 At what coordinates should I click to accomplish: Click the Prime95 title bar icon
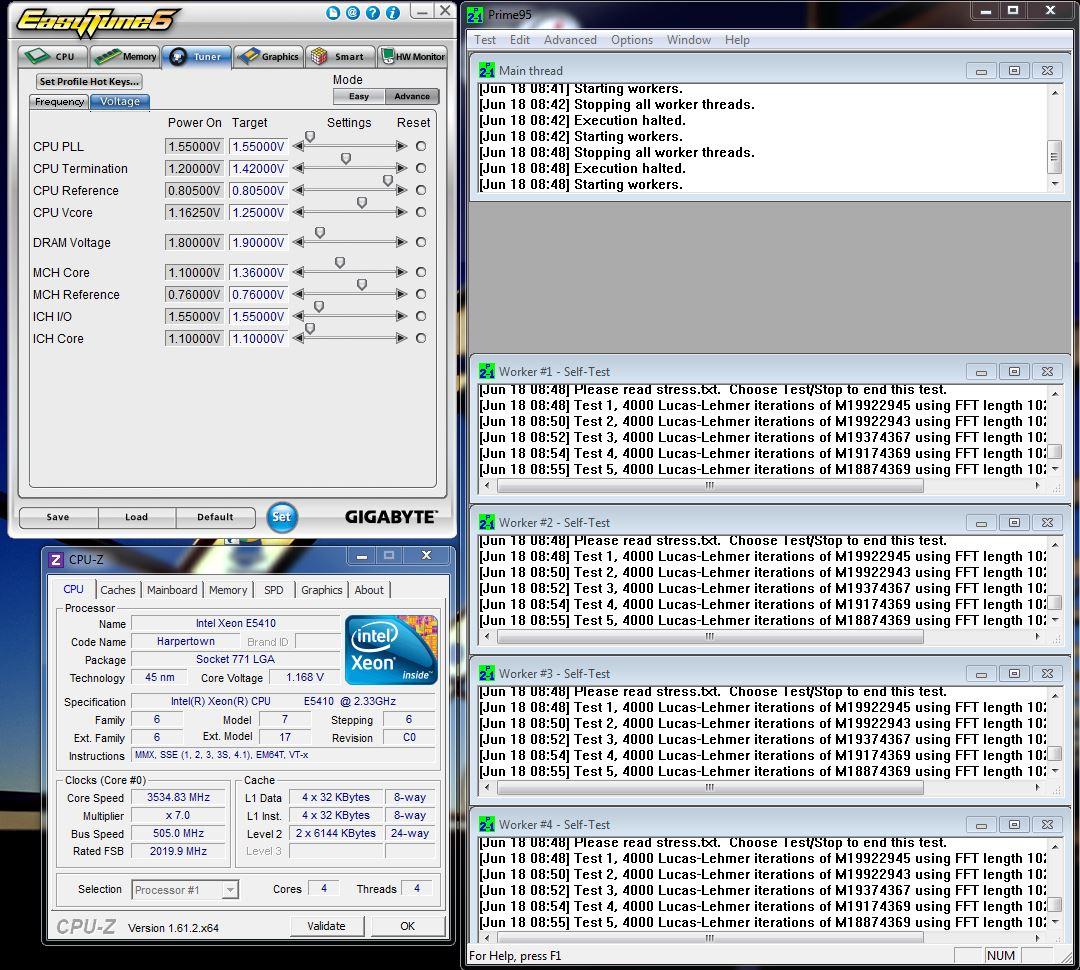click(475, 14)
